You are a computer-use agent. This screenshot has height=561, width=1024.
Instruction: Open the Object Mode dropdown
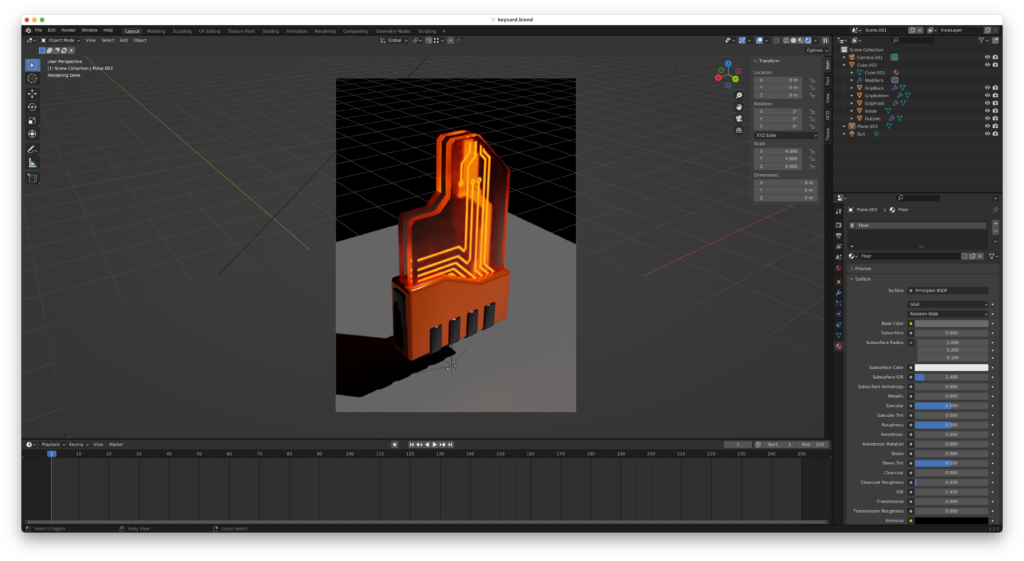tap(60, 40)
